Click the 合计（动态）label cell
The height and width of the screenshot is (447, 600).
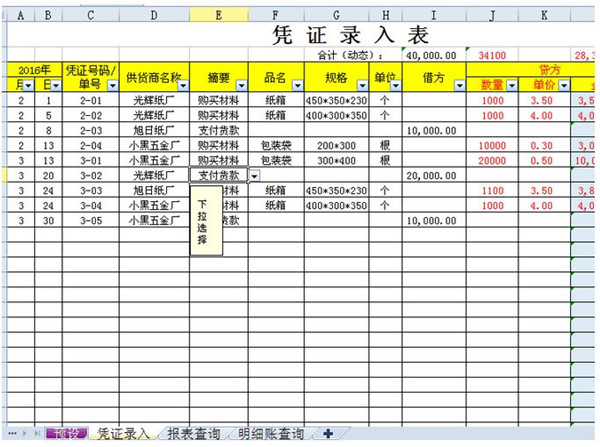(x=350, y=55)
